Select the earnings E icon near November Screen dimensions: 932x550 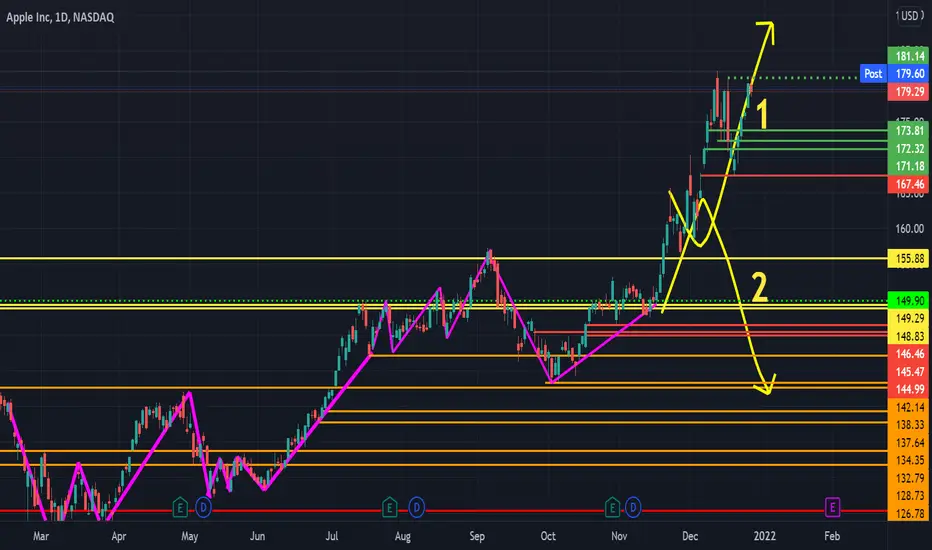pyautogui.click(x=612, y=508)
